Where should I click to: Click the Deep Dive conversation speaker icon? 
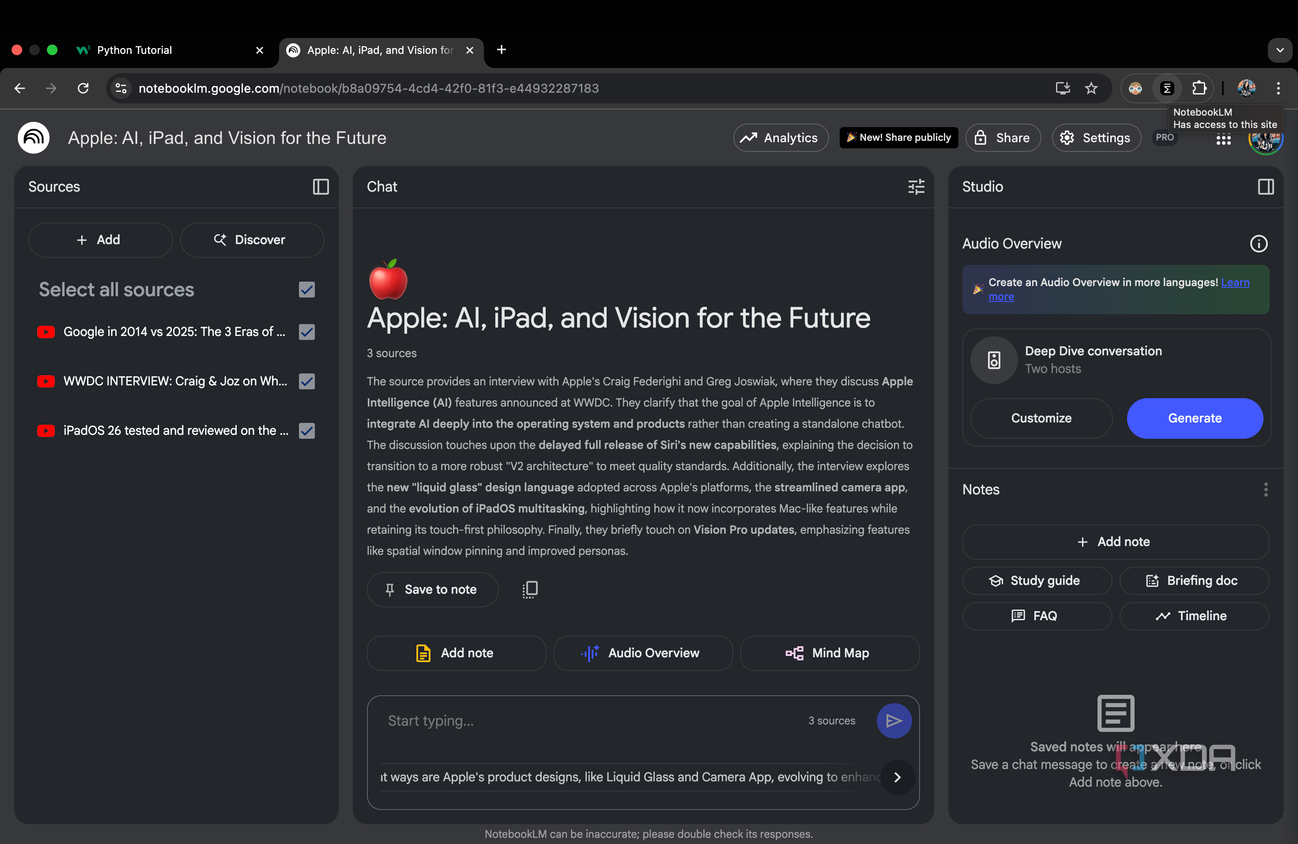coord(994,361)
